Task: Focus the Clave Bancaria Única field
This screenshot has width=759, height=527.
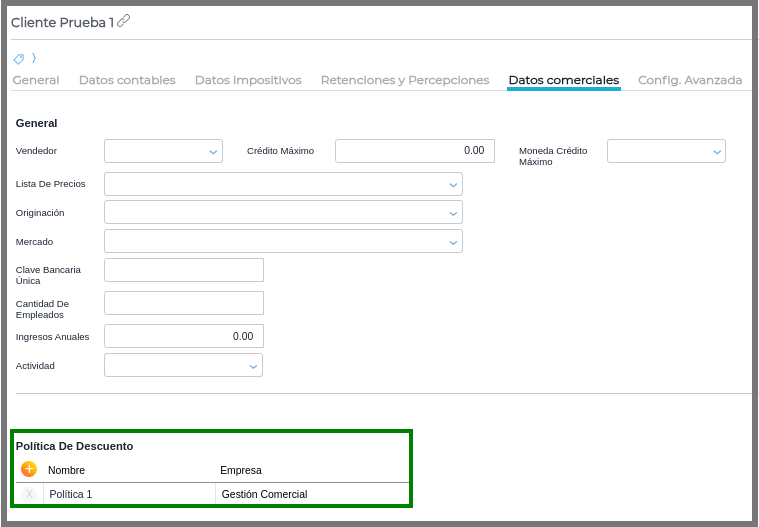Action: (184, 270)
